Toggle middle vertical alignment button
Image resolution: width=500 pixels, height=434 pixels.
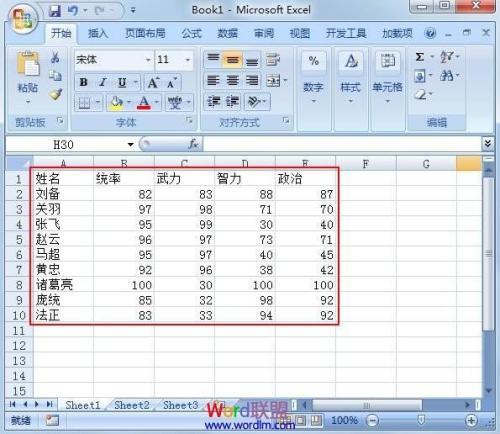(232, 60)
